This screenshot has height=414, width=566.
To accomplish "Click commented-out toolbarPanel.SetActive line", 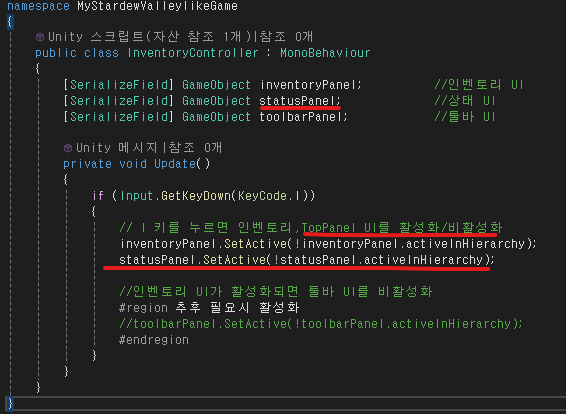I will pos(321,323).
